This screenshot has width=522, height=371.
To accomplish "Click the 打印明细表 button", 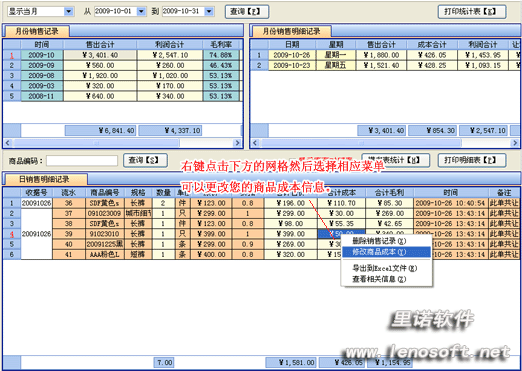I will point(472,160).
